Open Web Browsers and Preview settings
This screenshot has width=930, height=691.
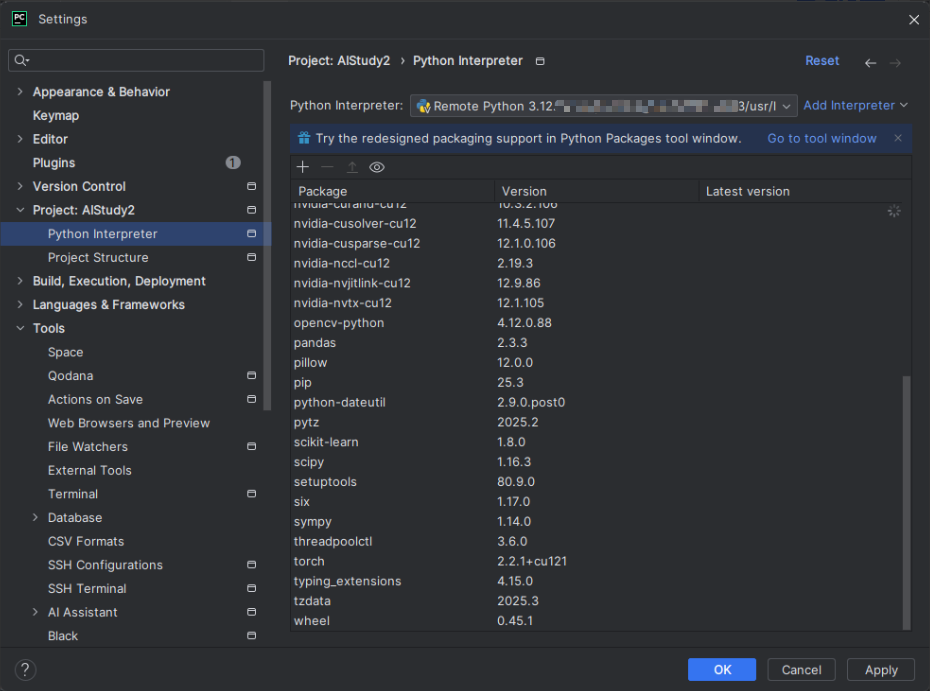tap(129, 423)
